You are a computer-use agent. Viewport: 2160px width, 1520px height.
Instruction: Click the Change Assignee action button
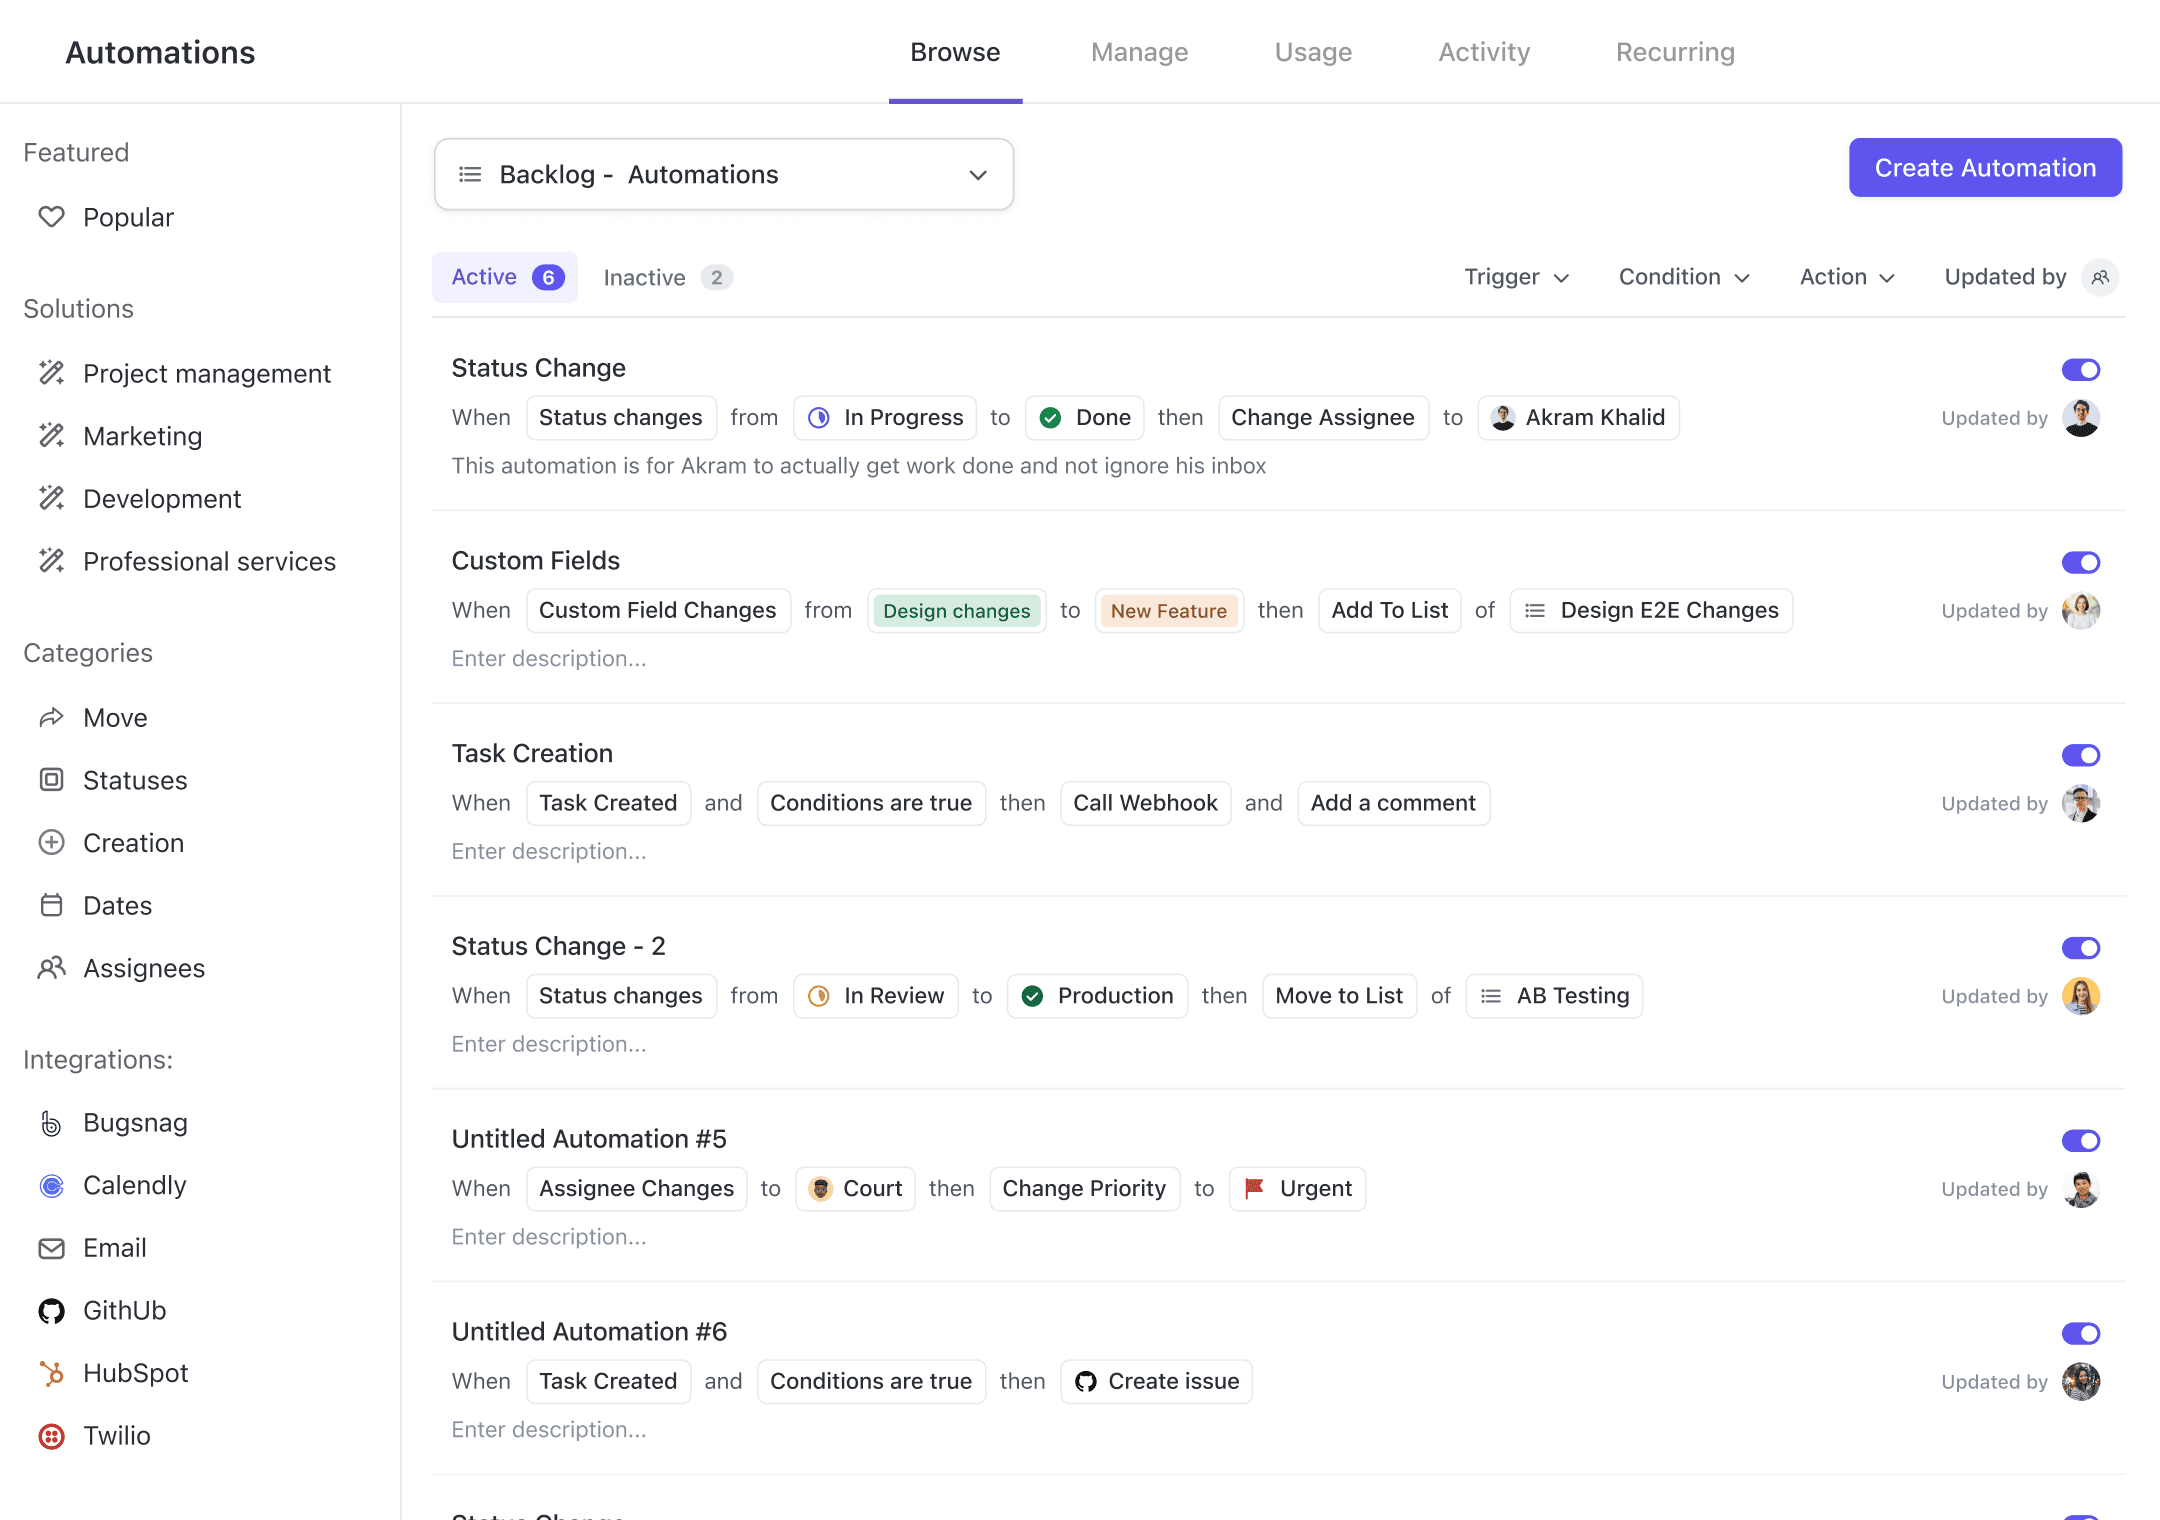click(1322, 418)
